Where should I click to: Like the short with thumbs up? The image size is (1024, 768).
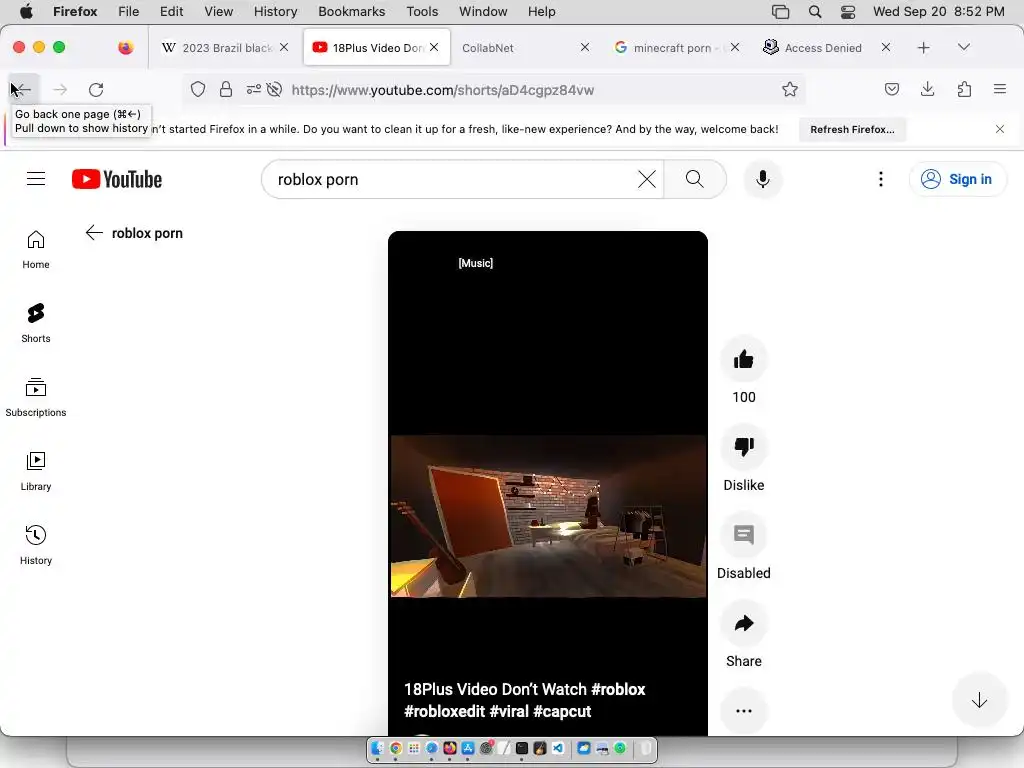[744, 359]
